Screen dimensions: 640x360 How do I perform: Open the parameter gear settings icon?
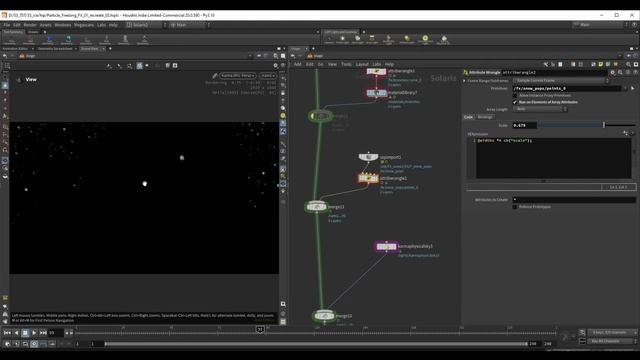click(613, 73)
